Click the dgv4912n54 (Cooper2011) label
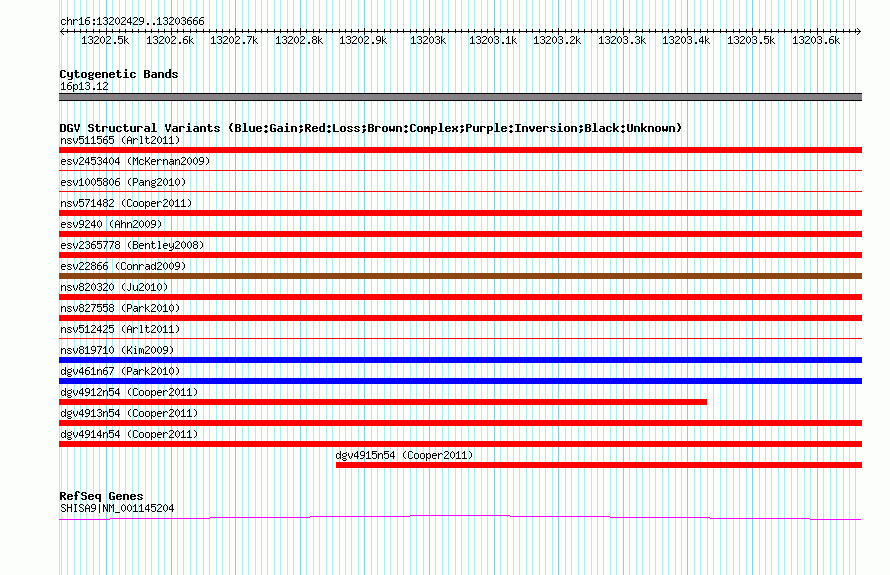The image size is (890, 575). tap(129, 392)
